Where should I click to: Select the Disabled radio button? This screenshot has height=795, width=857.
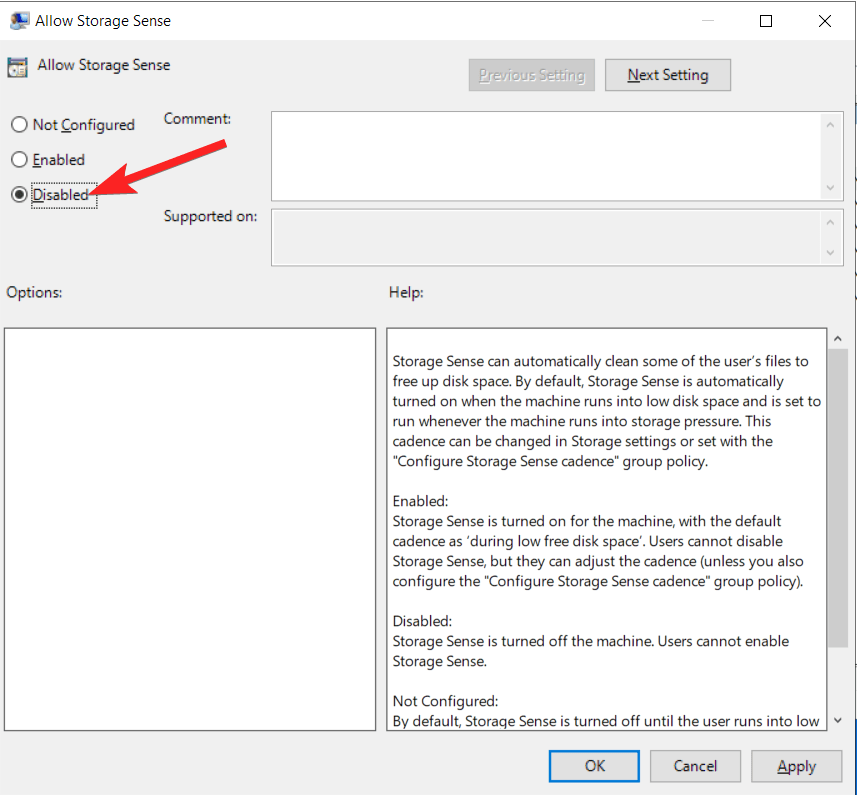click(19, 195)
